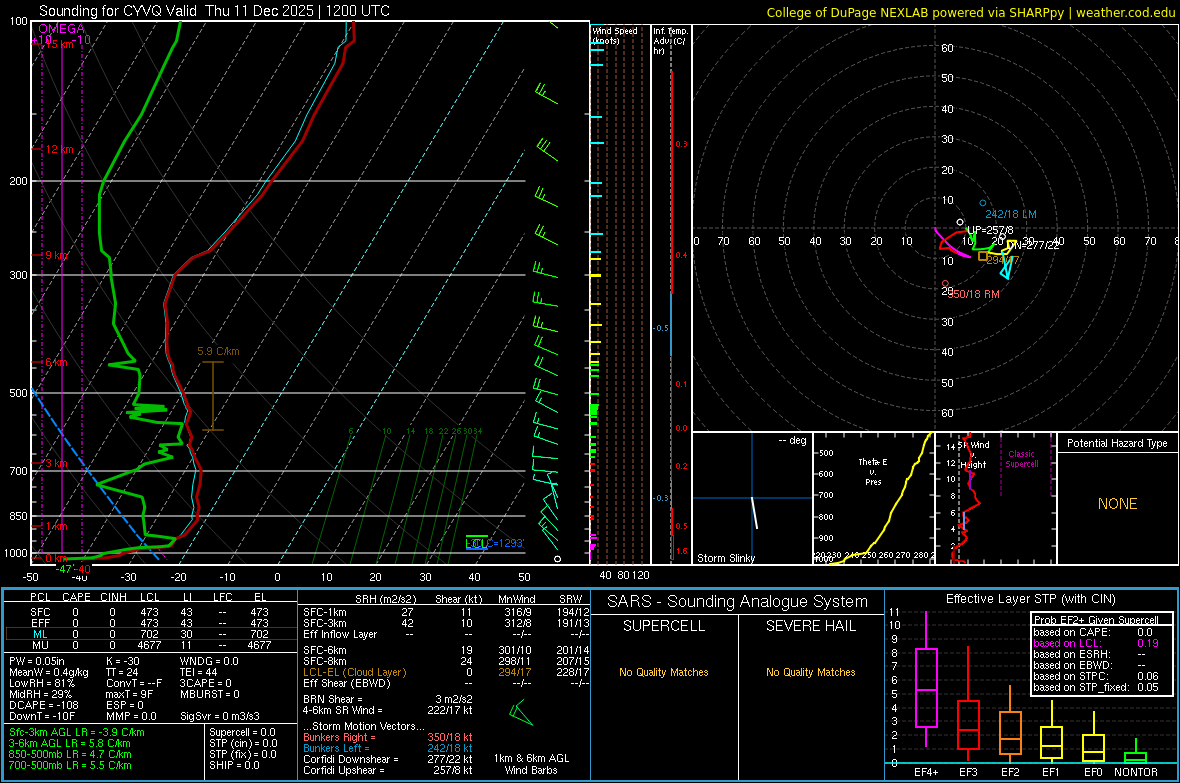Click the K = -30 index value
Screen dimensions: 1180x783
tap(123, 661)
